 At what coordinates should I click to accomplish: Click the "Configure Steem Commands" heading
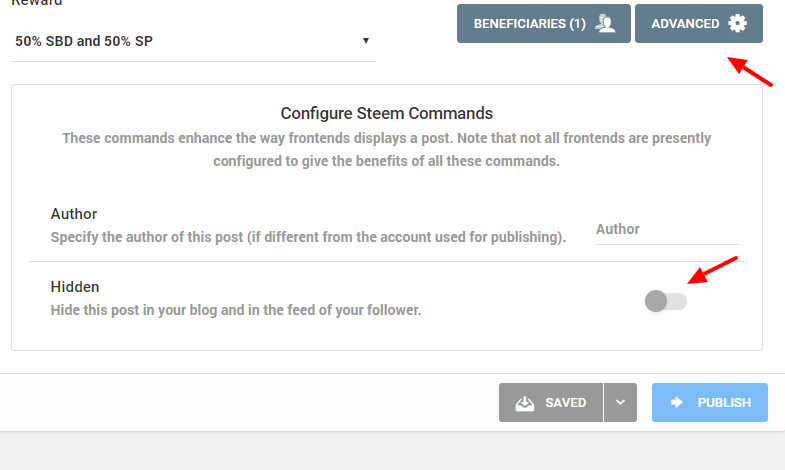pyautogui.click(x=386, y=113)
